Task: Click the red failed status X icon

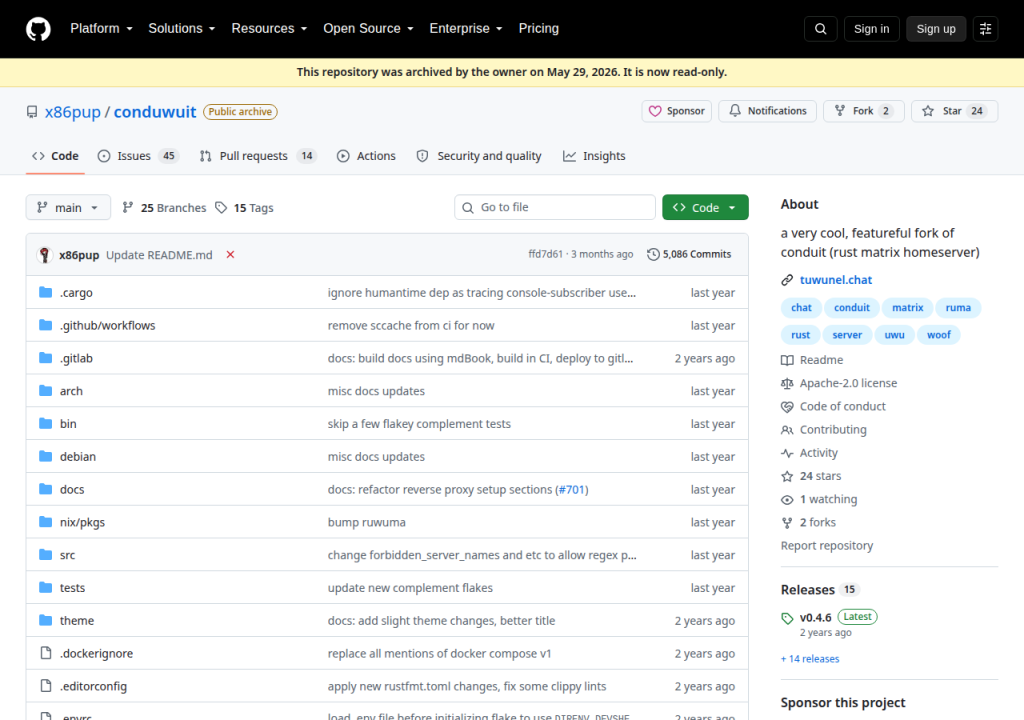Action: pos(230,255)
